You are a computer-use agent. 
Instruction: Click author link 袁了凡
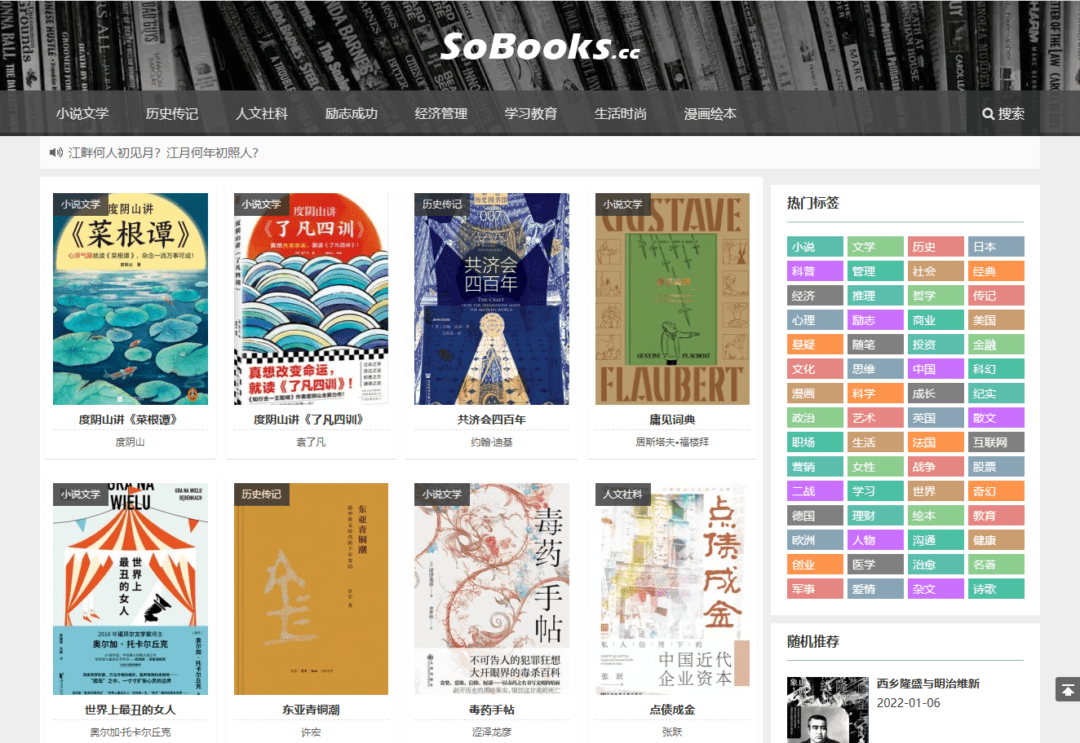311,442
